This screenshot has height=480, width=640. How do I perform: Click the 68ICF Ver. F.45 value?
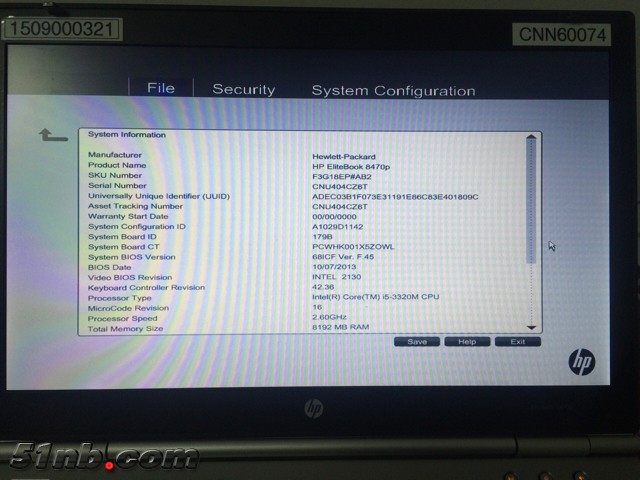coord(343,257)
